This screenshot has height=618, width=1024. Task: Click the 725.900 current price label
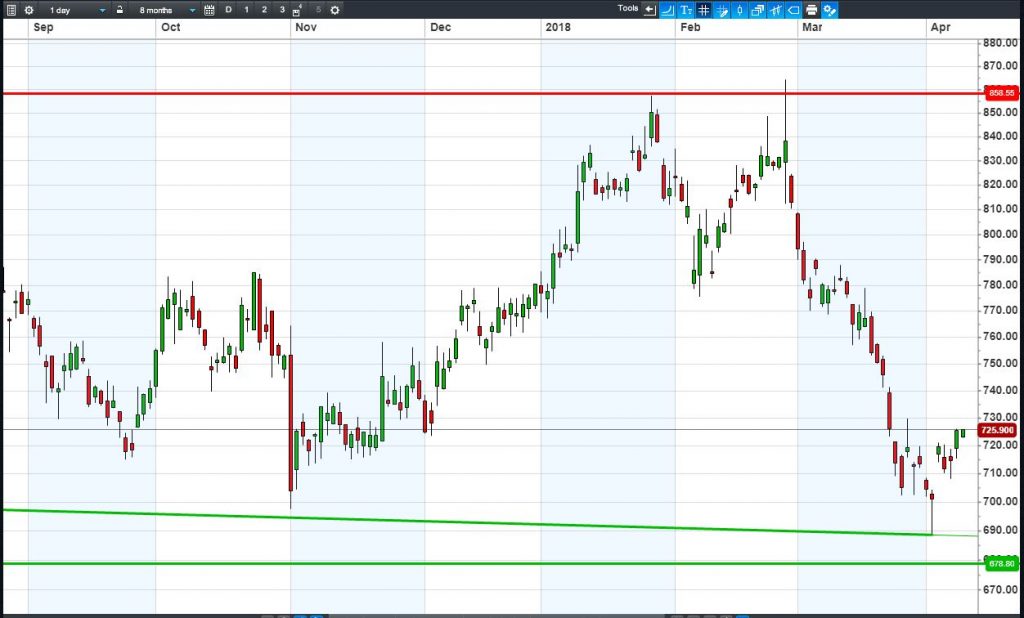click(x=997, y=430)
